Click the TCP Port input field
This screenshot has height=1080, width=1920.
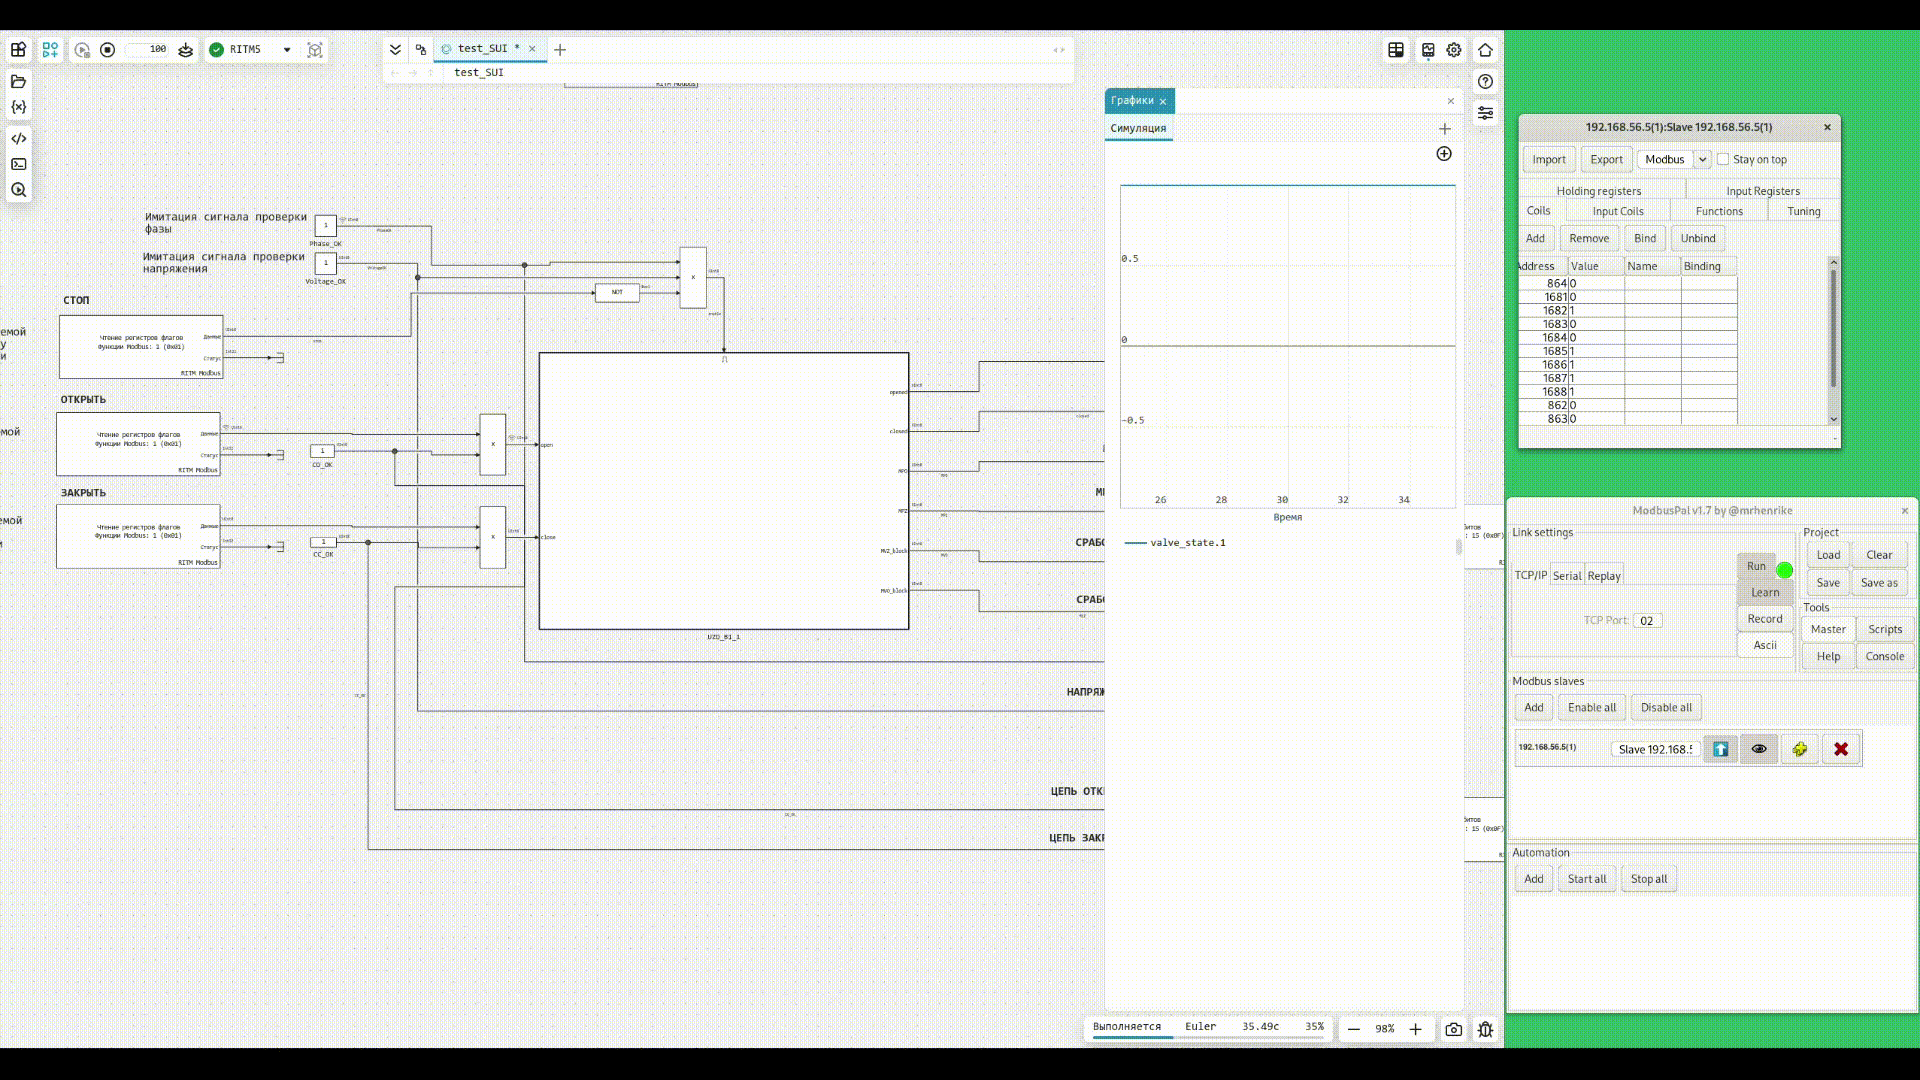1647,621
